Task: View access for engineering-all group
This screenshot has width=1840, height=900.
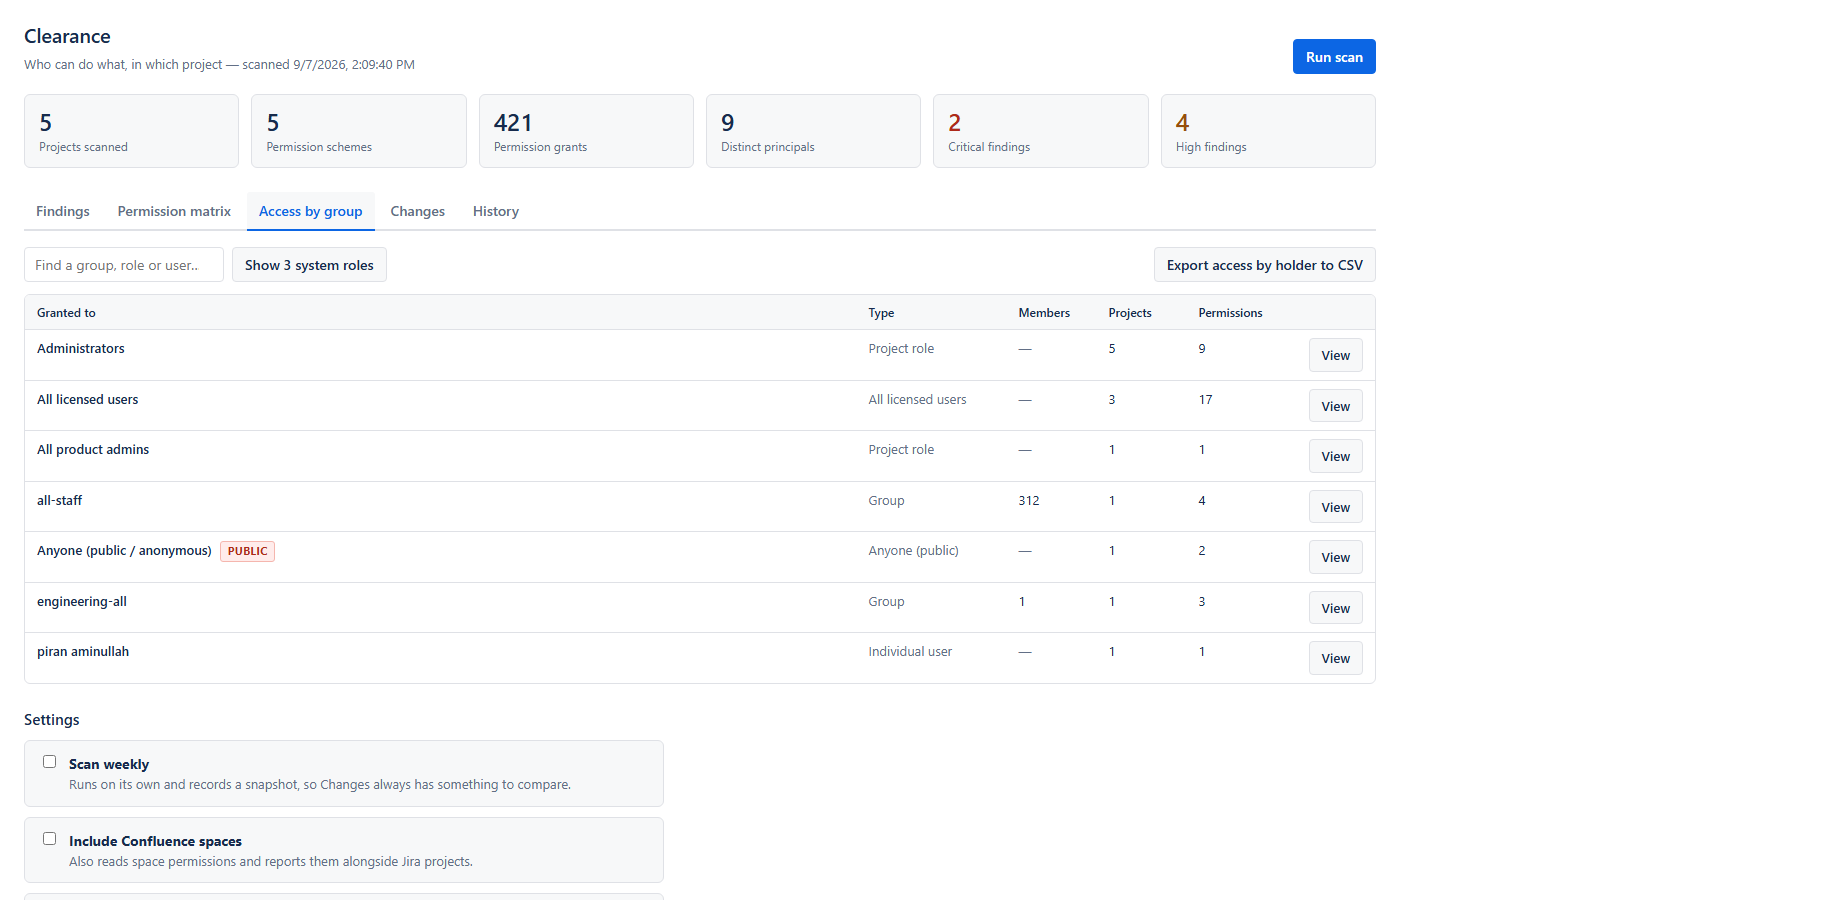Action: pyautogui.click(x=1336, y=608)
